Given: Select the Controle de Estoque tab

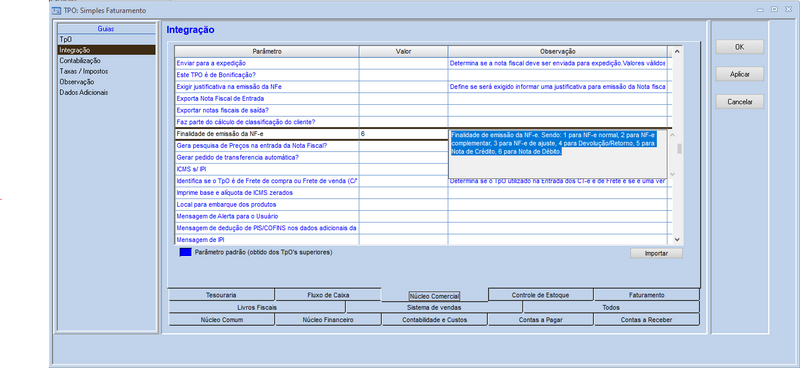Looking at the screenshot, I should pos(540,295).
